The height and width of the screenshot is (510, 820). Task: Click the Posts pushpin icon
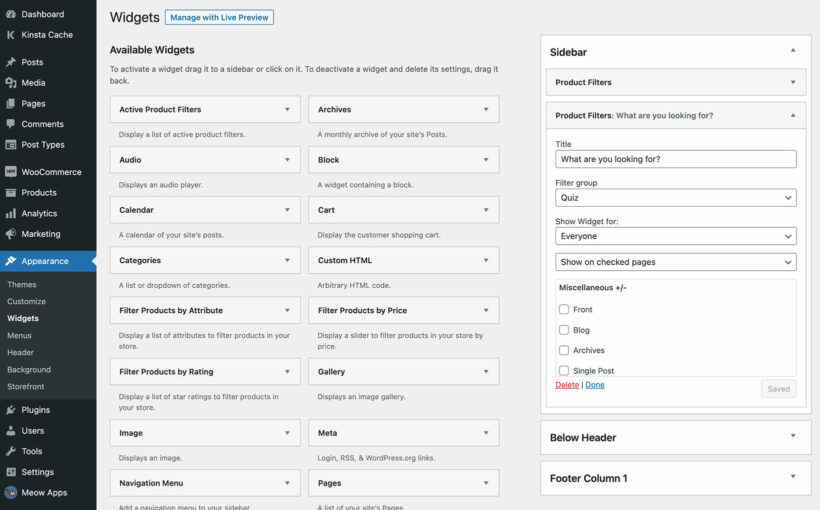(10, 62)
